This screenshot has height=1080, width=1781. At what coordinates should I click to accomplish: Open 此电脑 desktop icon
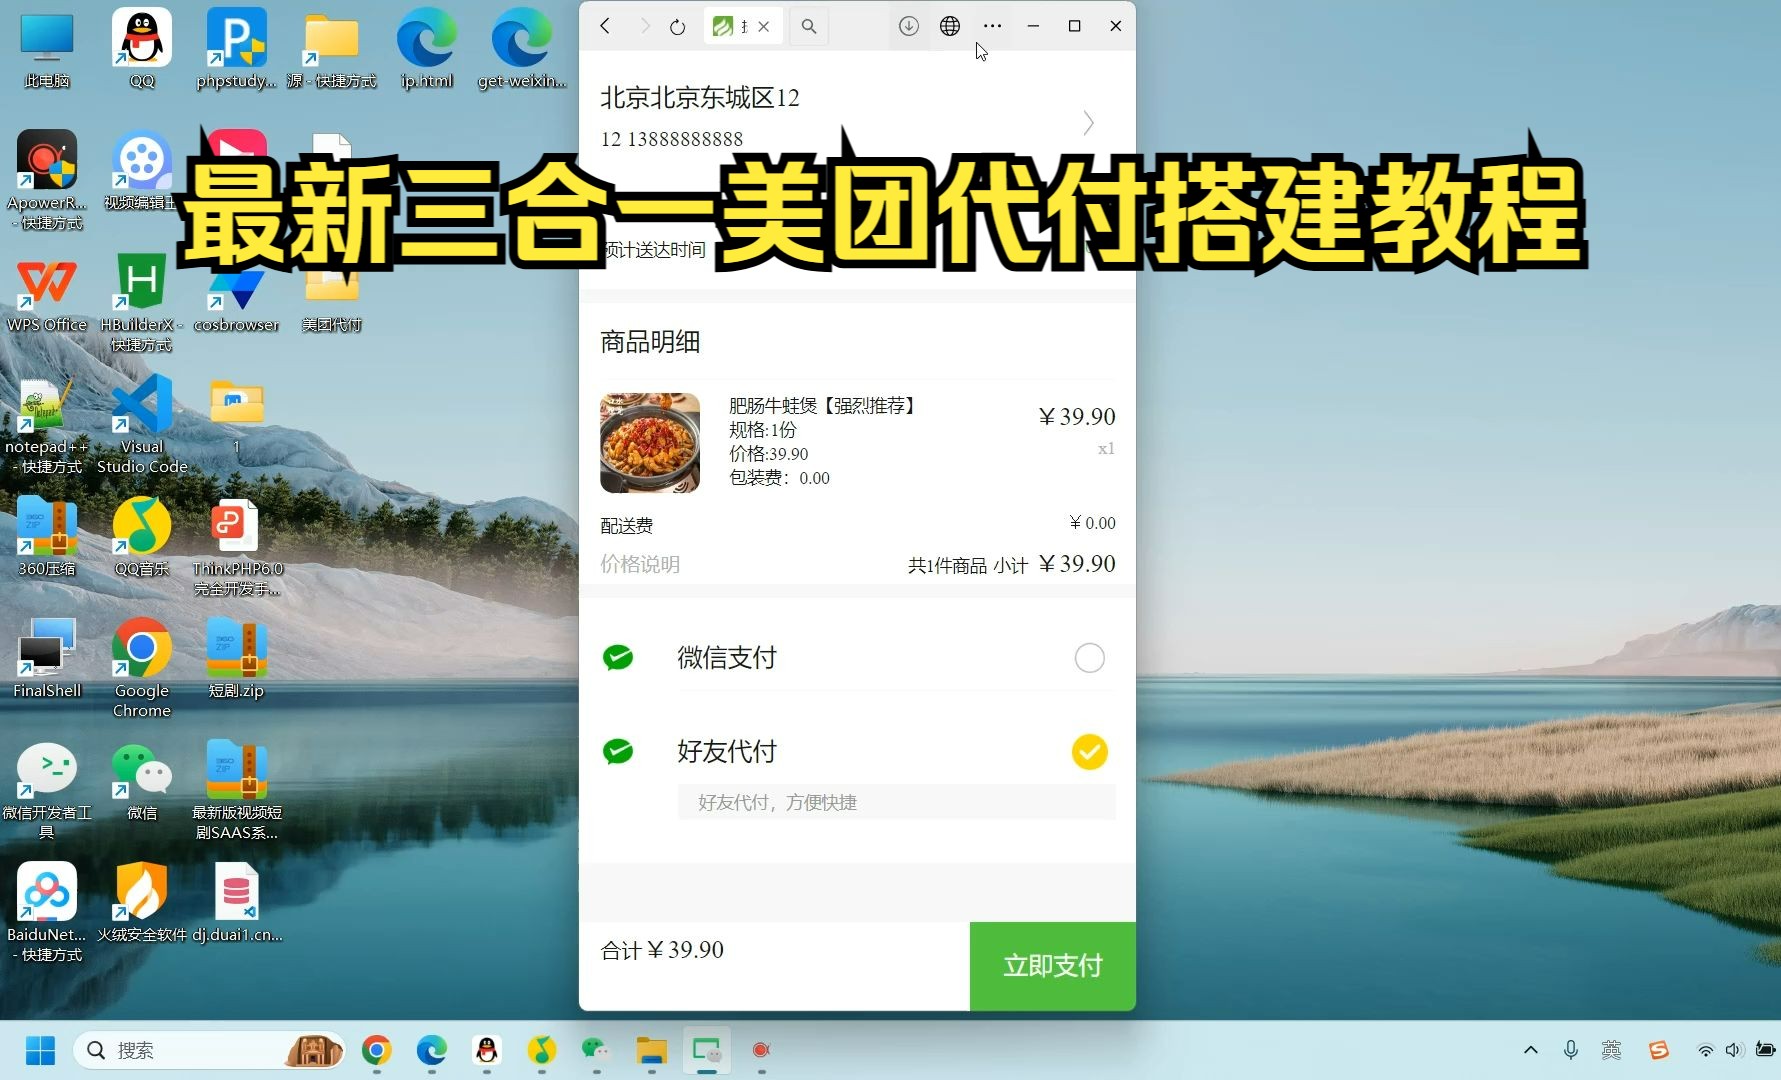[x=47, y=50]
